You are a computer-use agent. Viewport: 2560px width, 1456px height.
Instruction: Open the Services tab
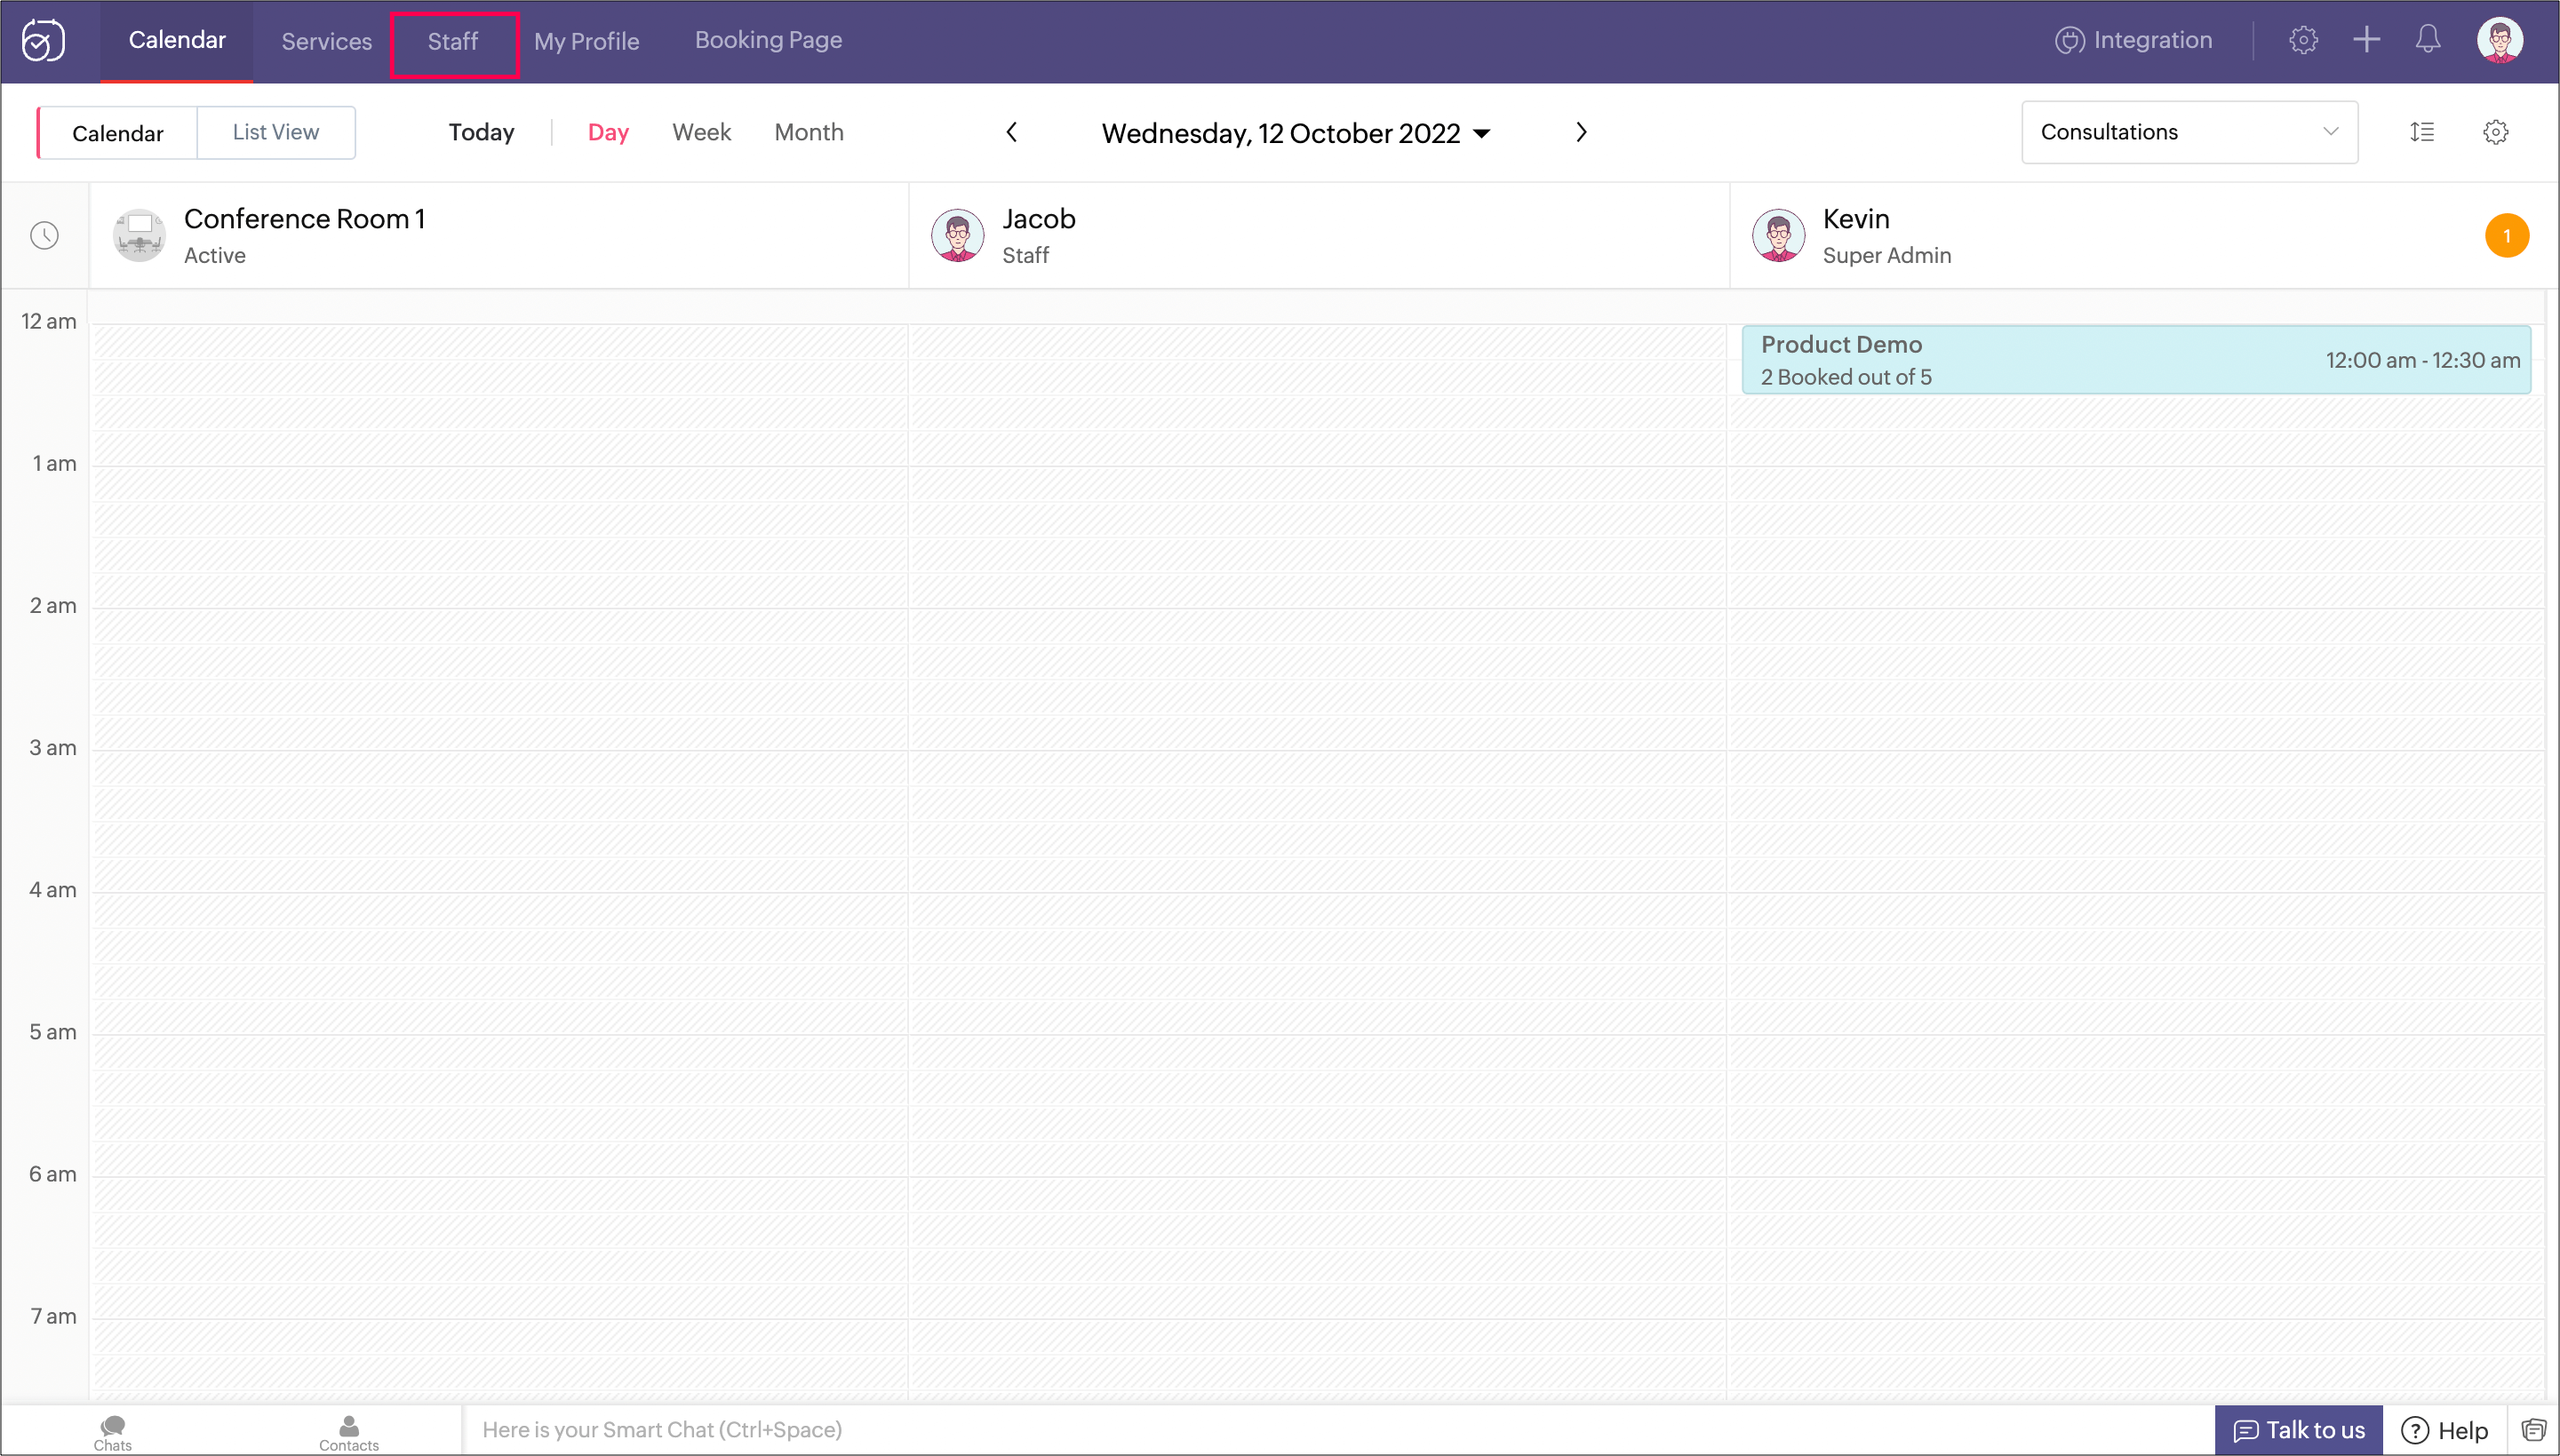coord(326,42)
